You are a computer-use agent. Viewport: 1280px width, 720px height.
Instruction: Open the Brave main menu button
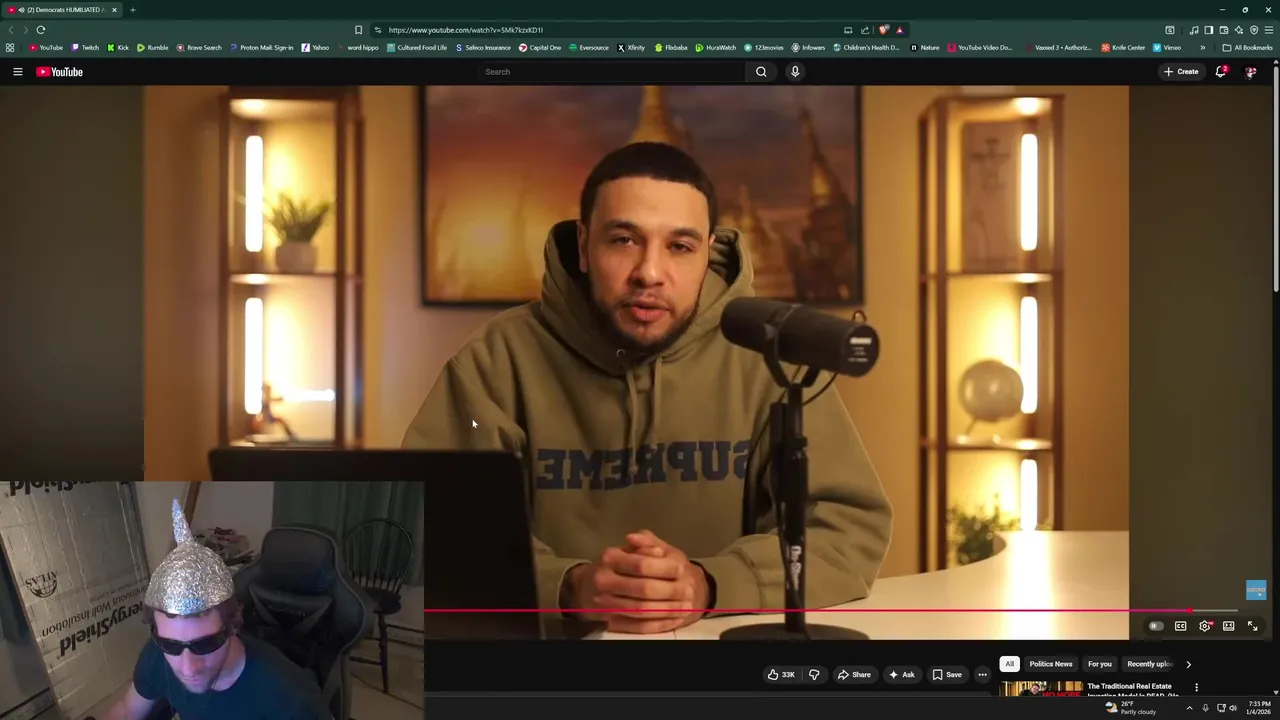(x=1269, y=30)
